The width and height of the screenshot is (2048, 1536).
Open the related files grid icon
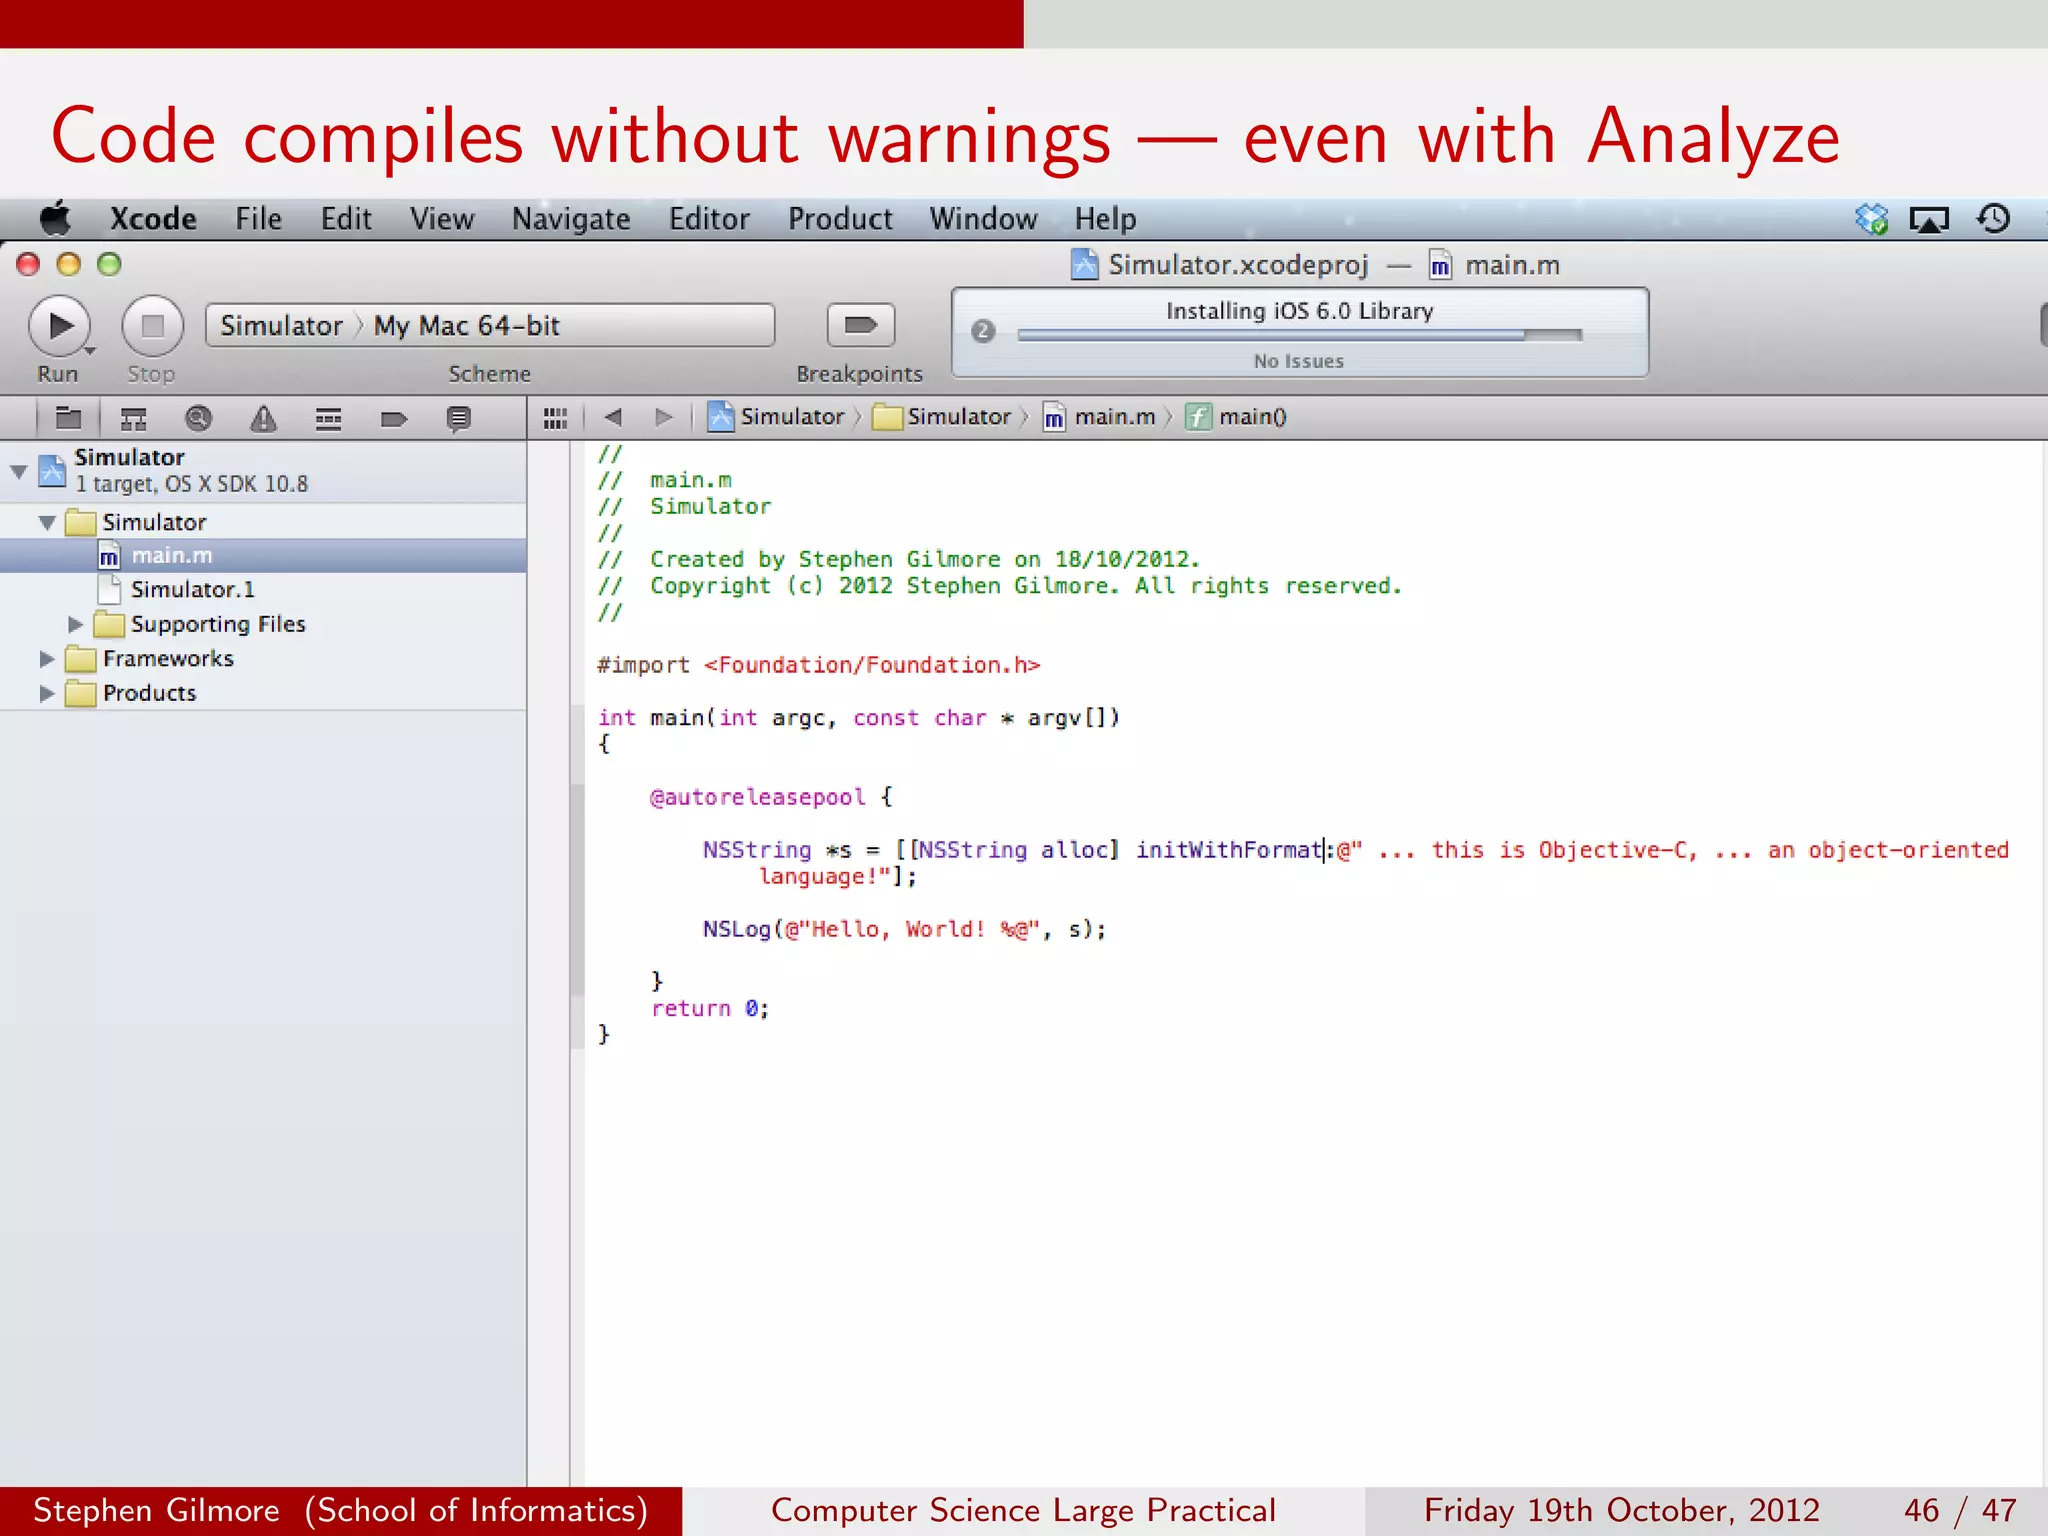555,417
